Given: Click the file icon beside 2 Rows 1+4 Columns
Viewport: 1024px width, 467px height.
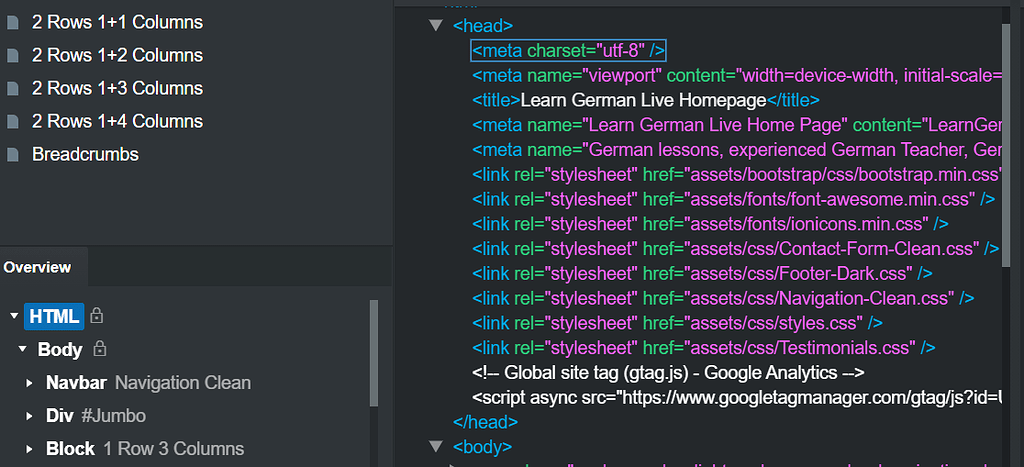Looking at the screenshot, I should click(x=12, y=121).
